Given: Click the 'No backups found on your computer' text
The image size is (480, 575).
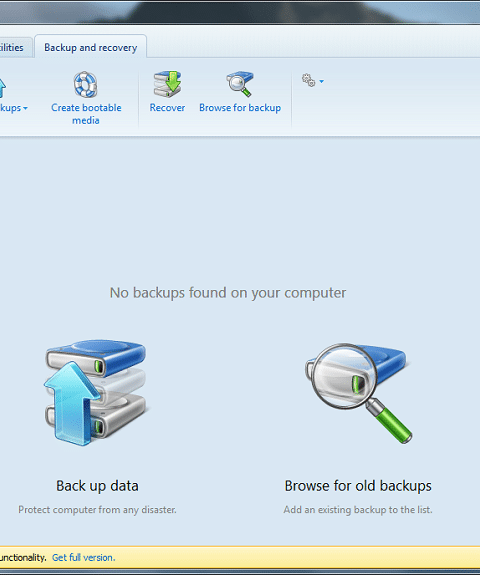Looking at the screenshot, I should point(228,293).
